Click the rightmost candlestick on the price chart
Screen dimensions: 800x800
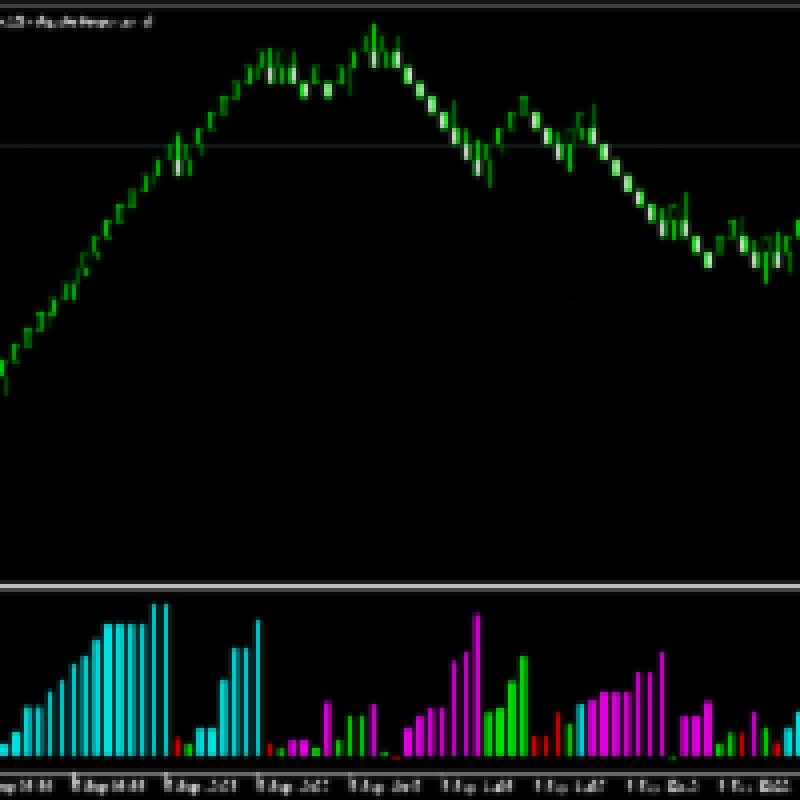[797, 228]
